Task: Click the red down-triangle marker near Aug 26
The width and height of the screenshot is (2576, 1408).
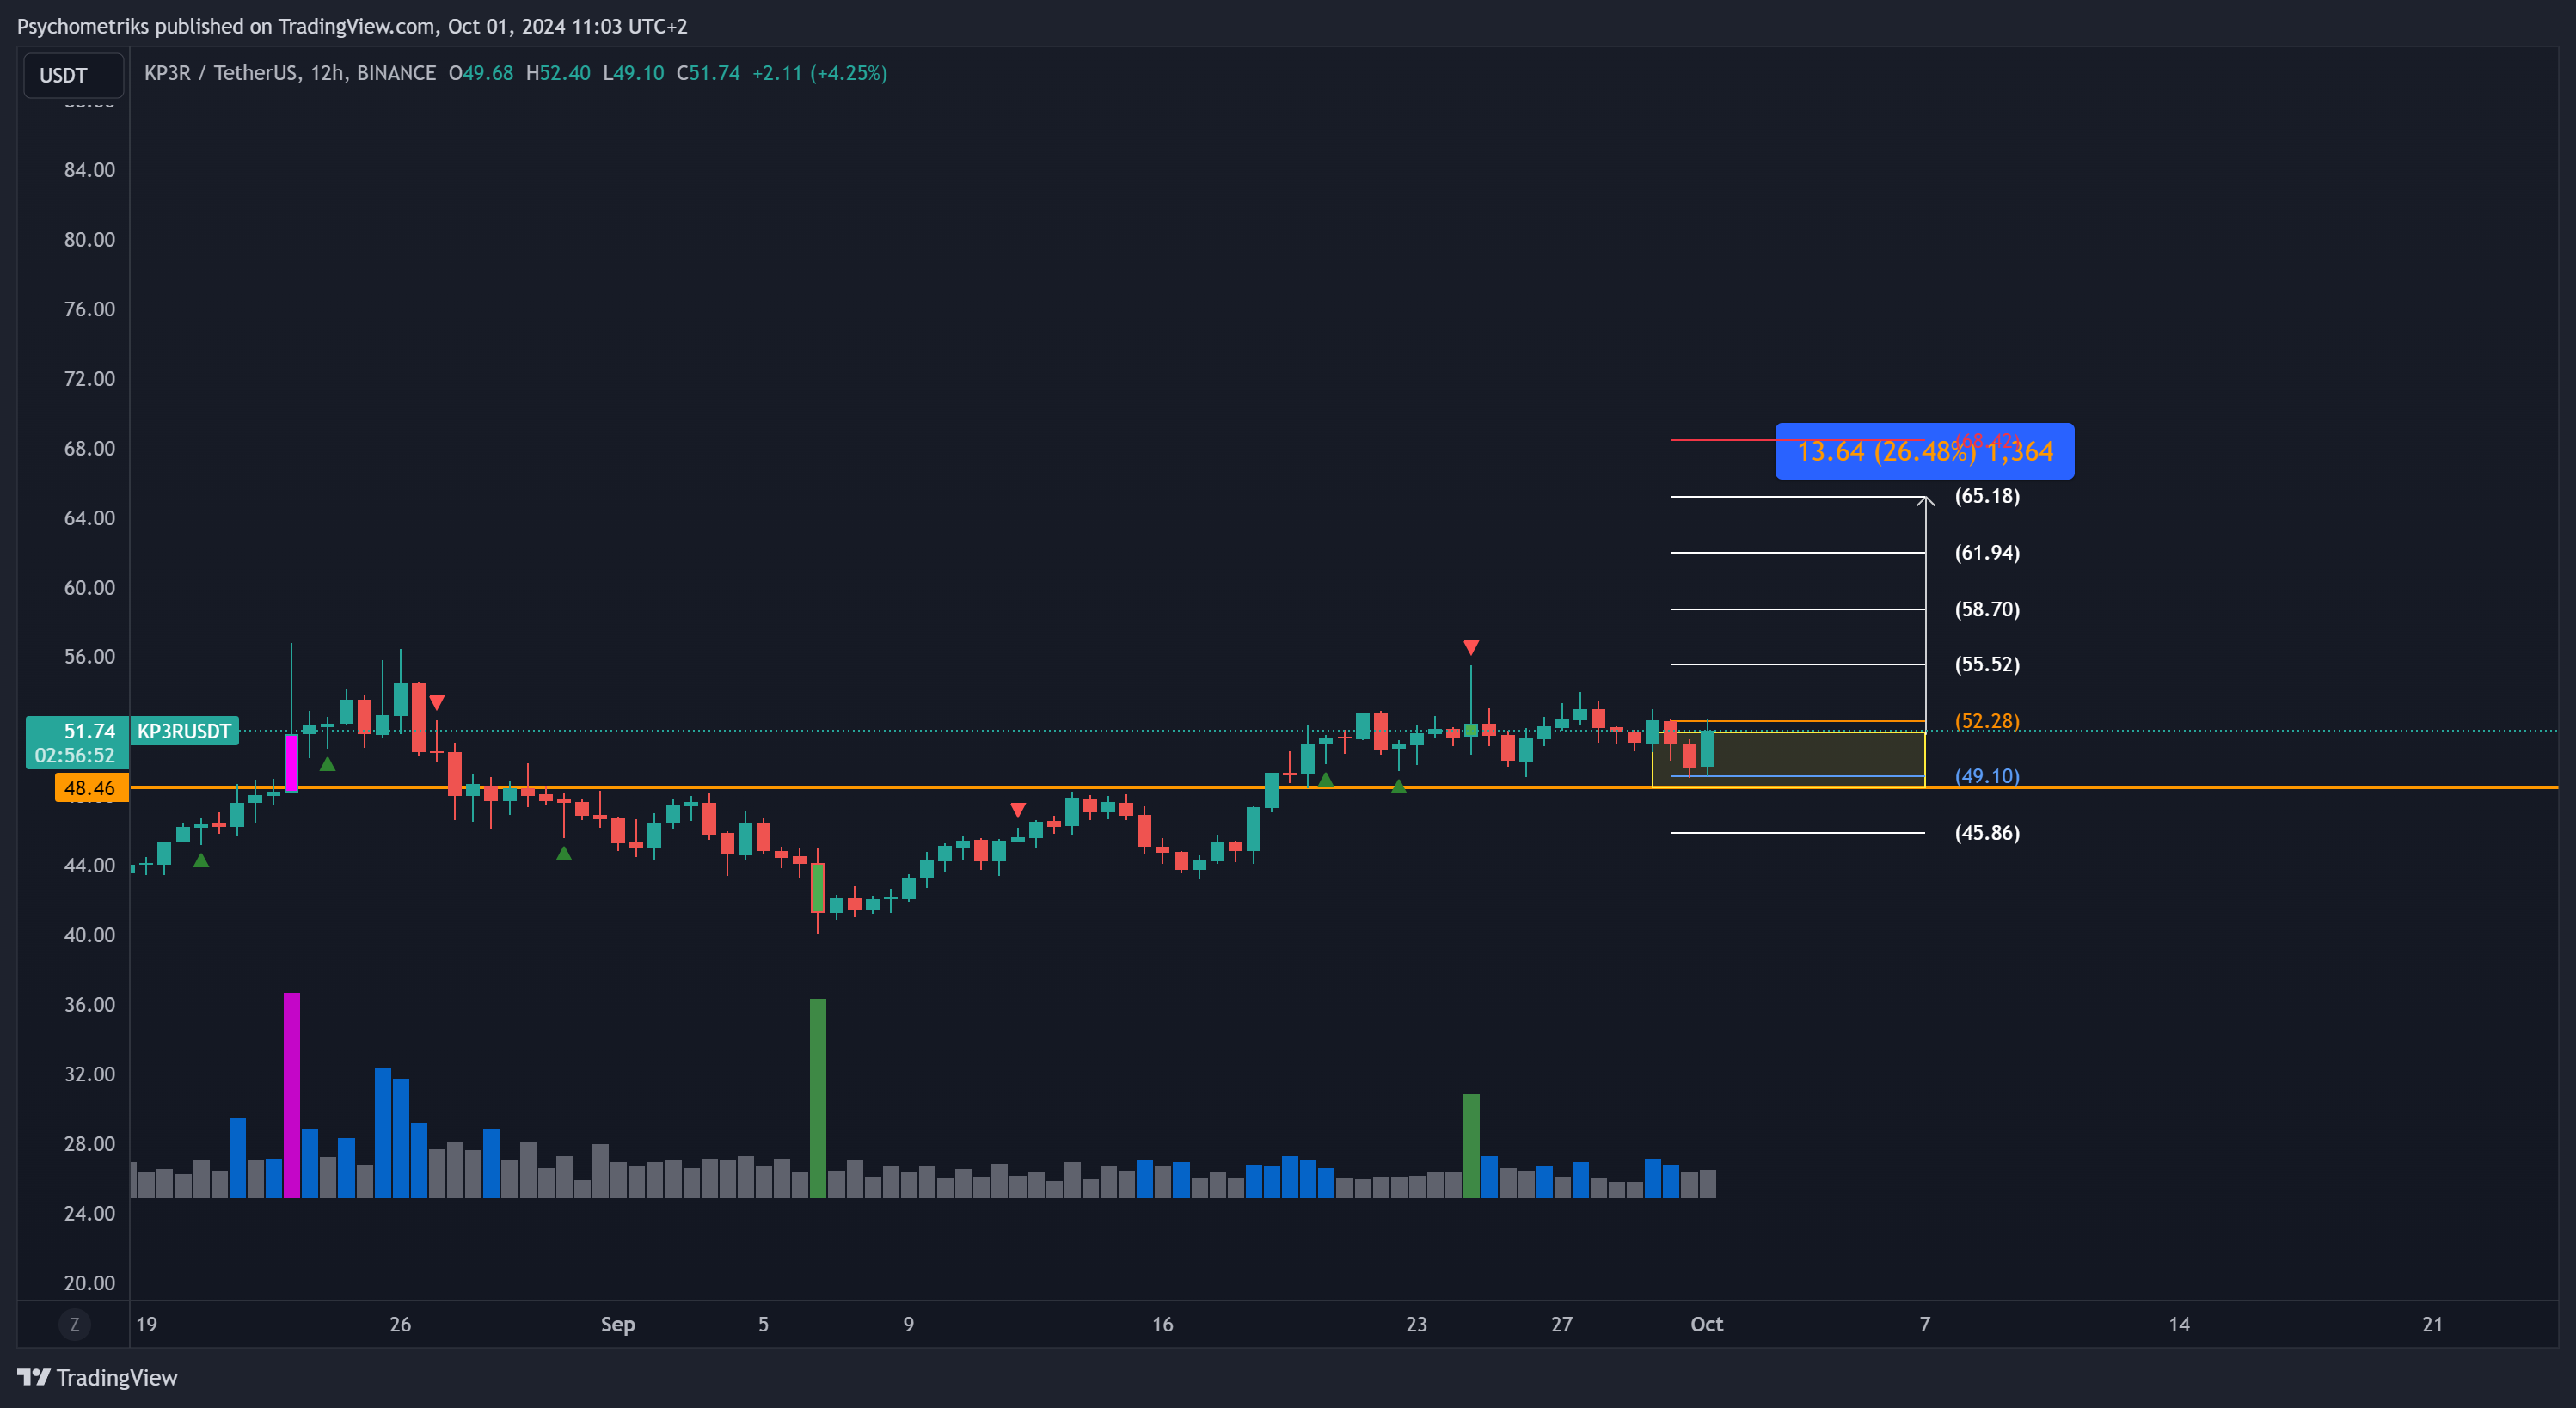Action: click(436, 703)
